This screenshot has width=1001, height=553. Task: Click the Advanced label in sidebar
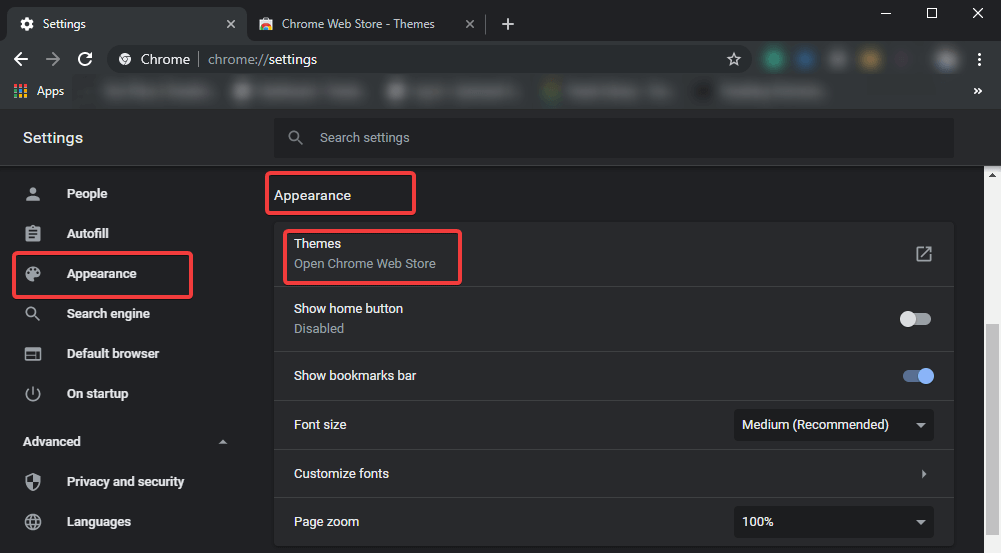[52, 442]
